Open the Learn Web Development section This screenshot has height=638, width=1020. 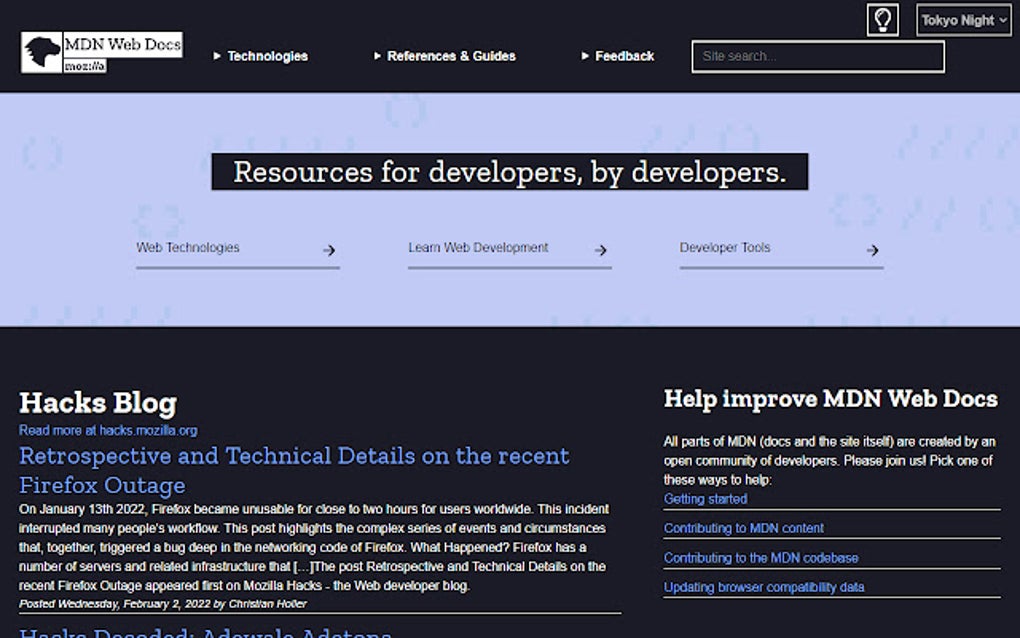[x=478, y=247]
